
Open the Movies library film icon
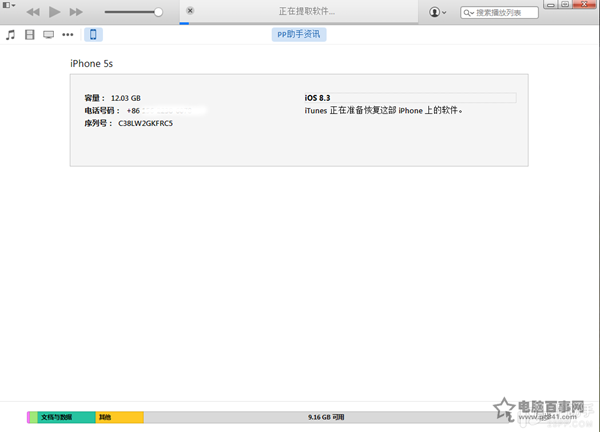click(30, 35)
